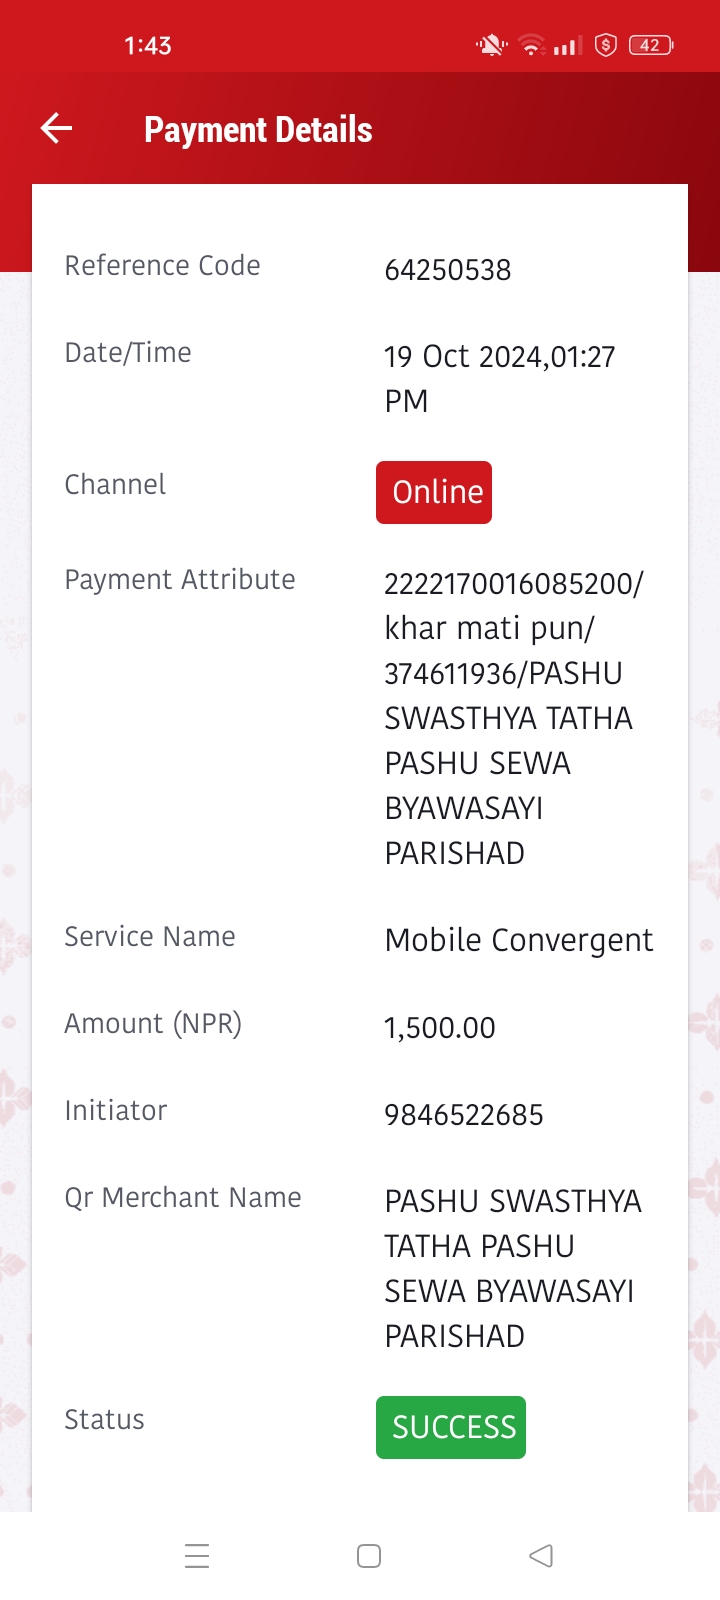Tap the battery level indicator

[x=651, y=45]
